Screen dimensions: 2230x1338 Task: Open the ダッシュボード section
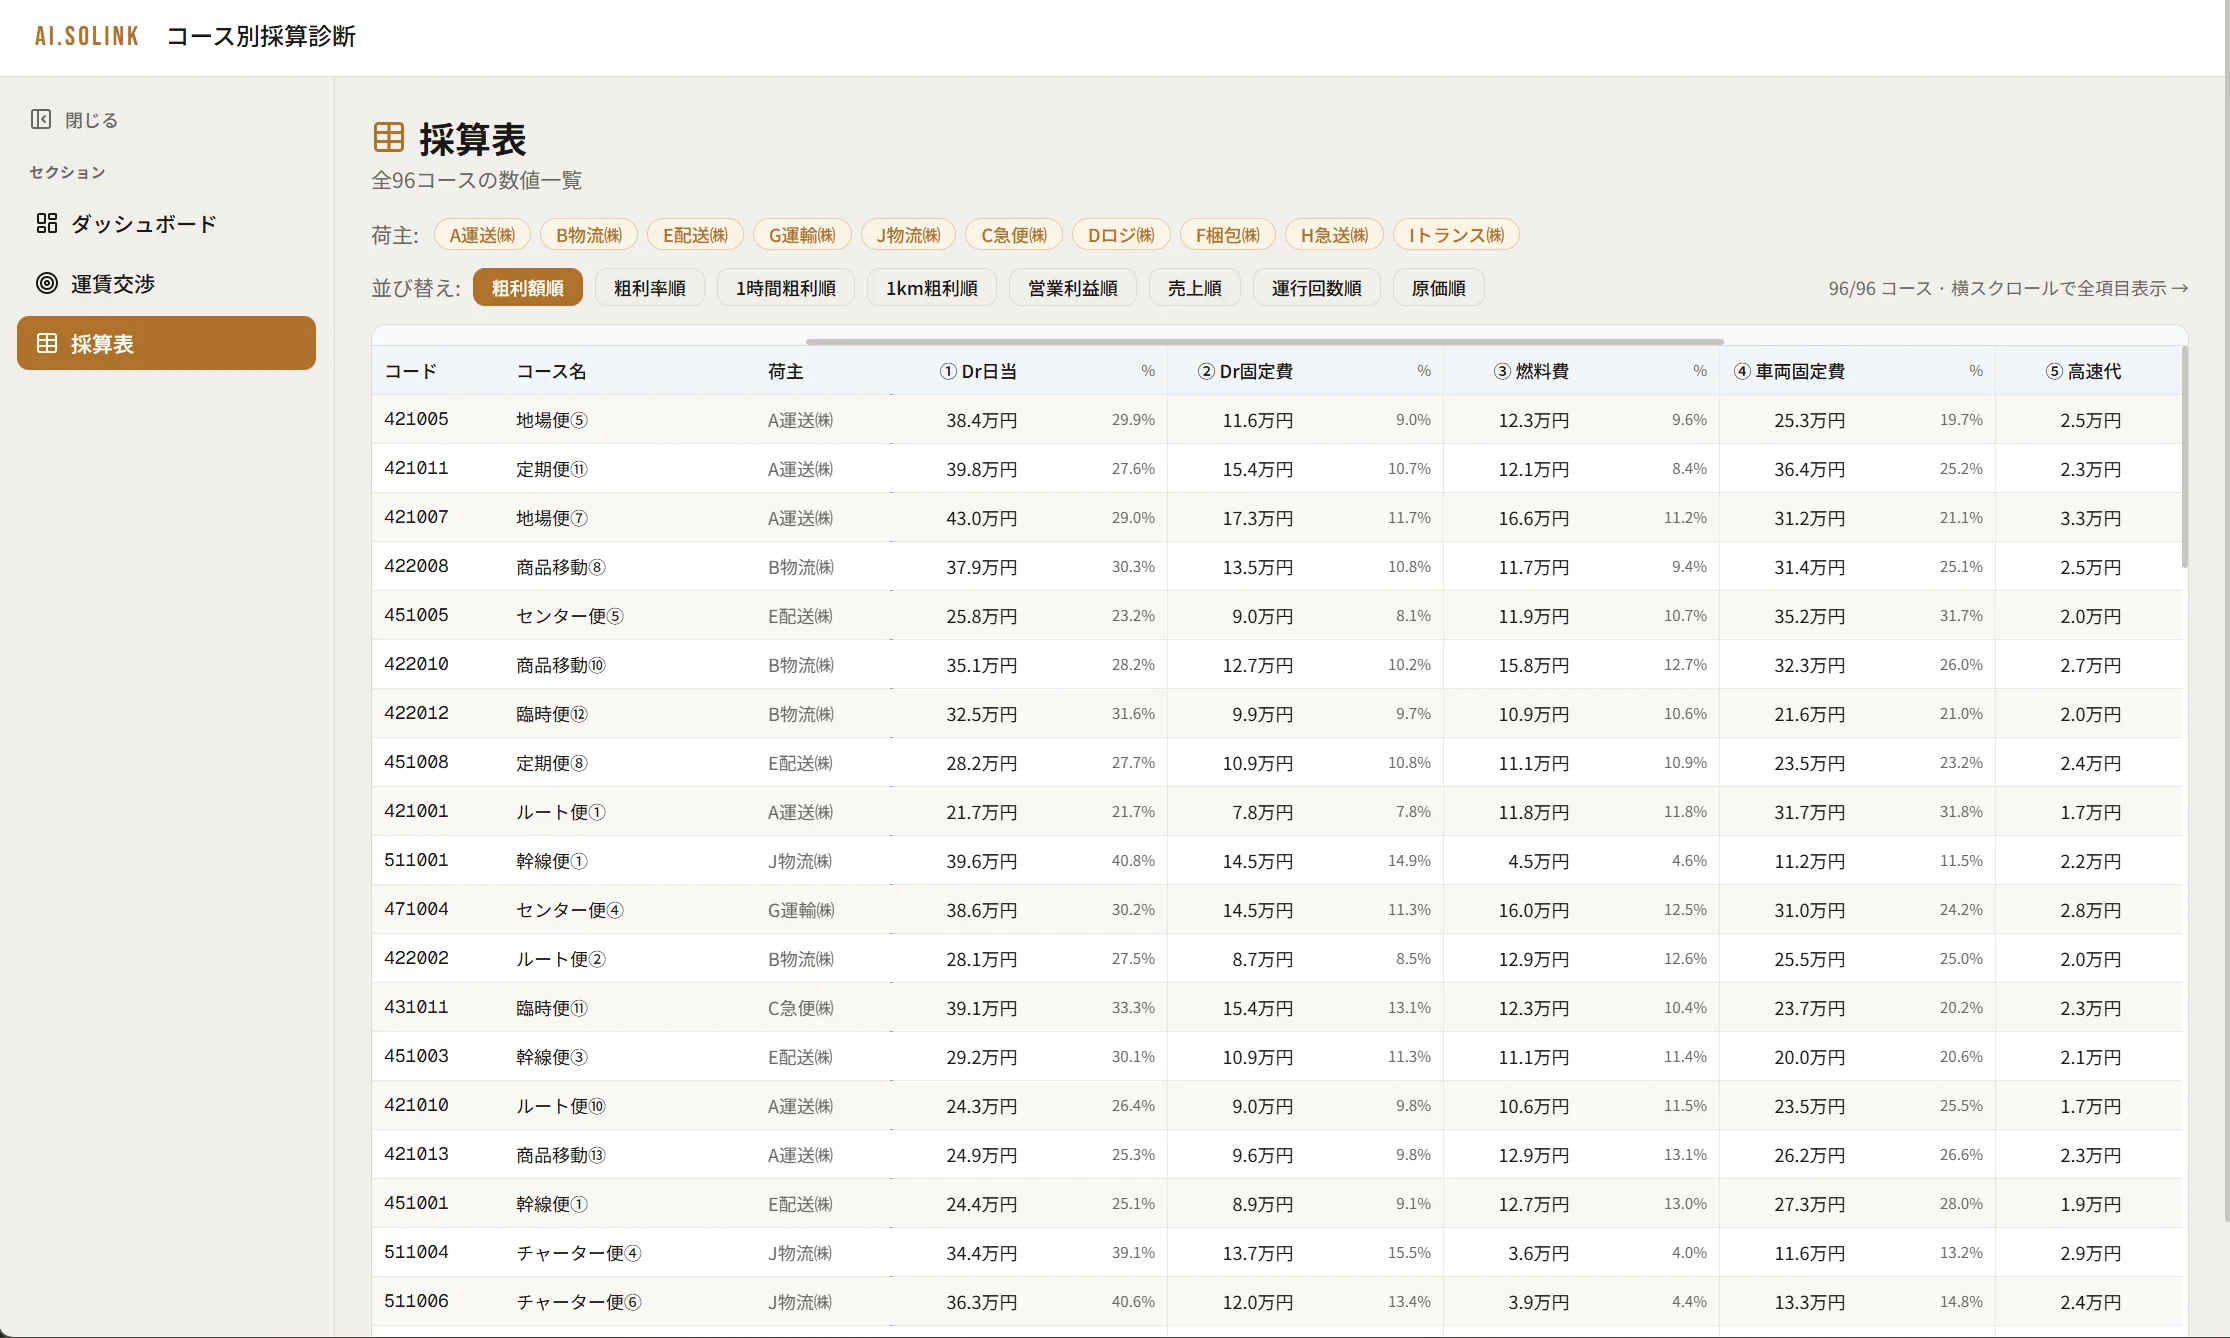click(166, 223)
